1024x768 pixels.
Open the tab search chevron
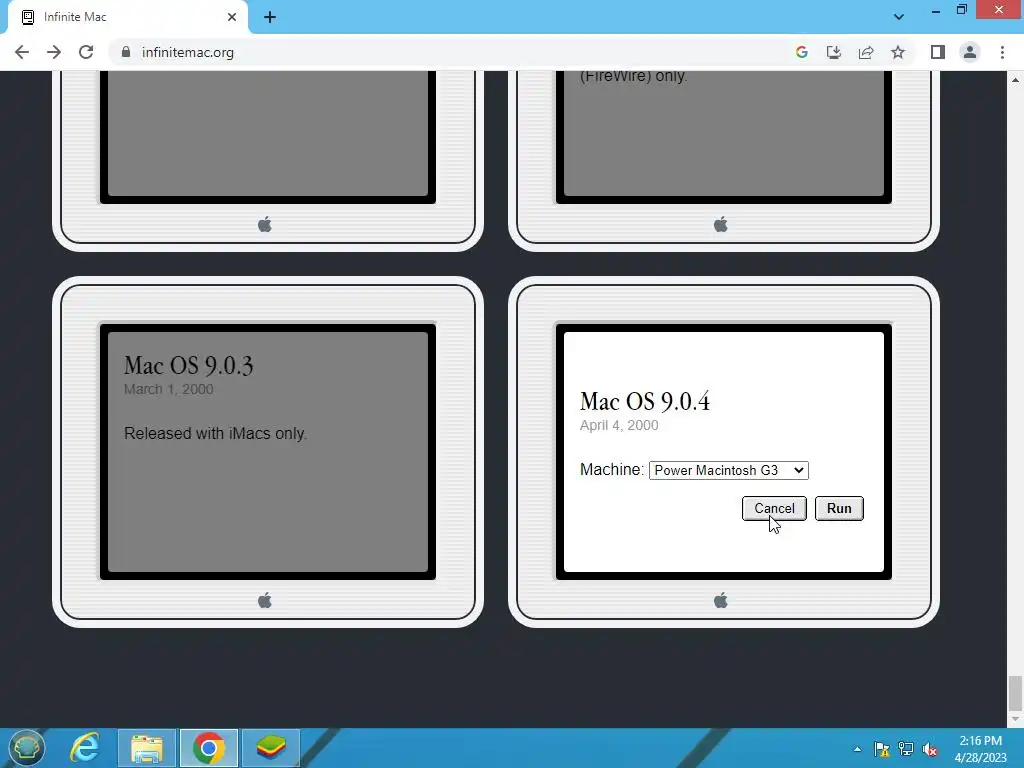point(899,17)
